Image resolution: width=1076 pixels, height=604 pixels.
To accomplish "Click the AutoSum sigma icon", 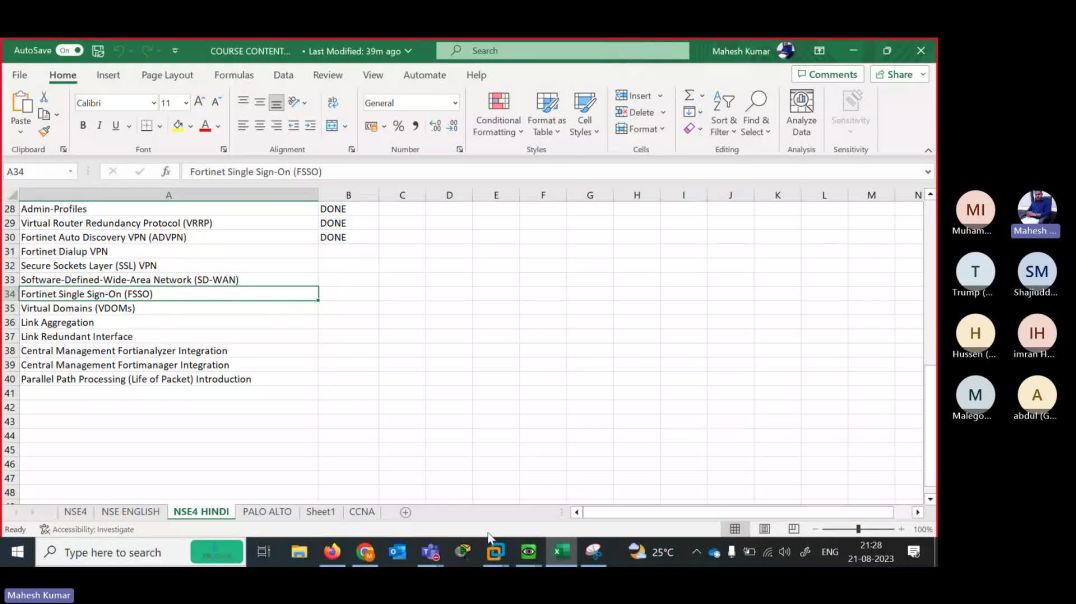I will 689,95.
